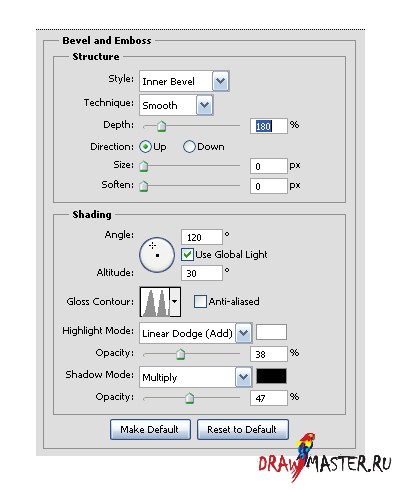
Task: Open the Highlight Mode dropdown Linear Dodge (Add)
Action: 195,333
